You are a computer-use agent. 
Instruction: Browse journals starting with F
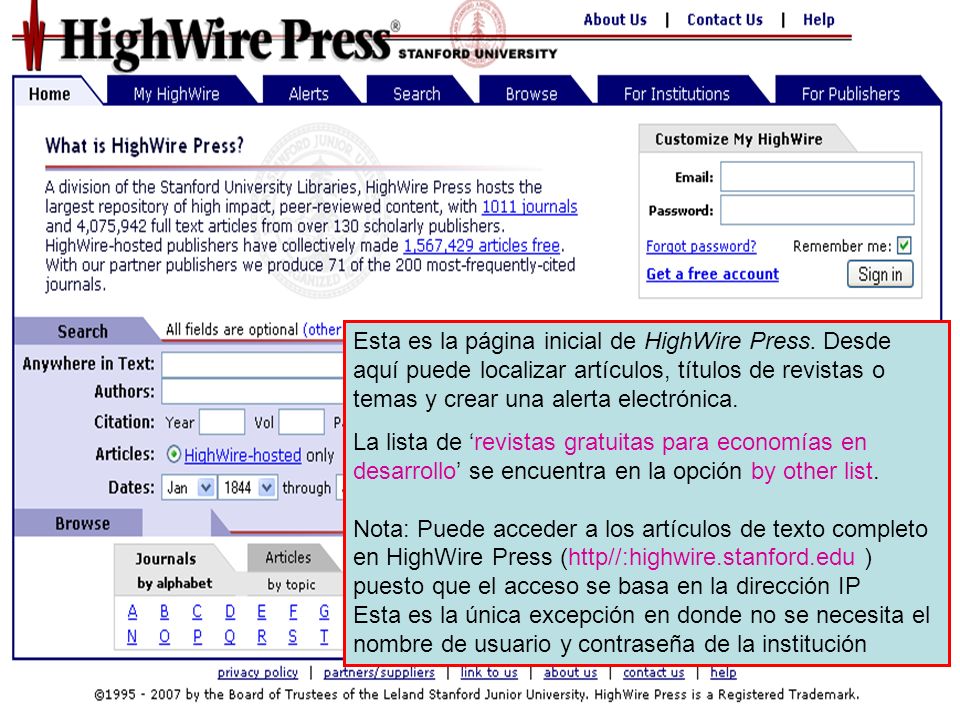point(293,611)
